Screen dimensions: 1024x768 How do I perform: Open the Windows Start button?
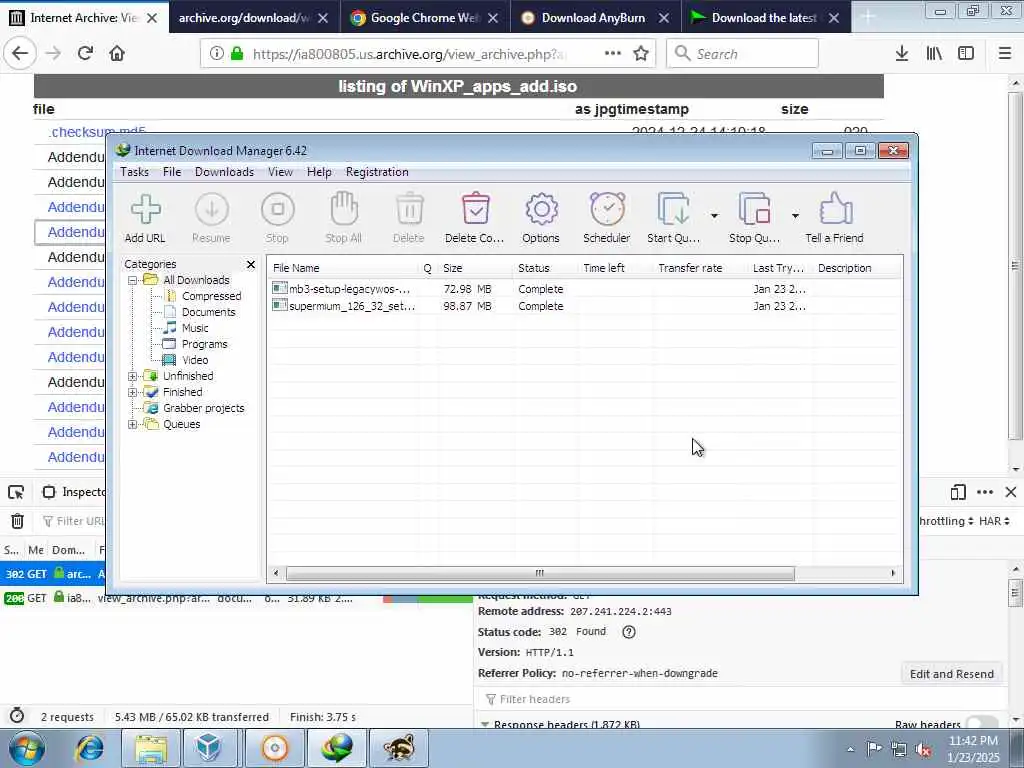click(x=26, y=748)
